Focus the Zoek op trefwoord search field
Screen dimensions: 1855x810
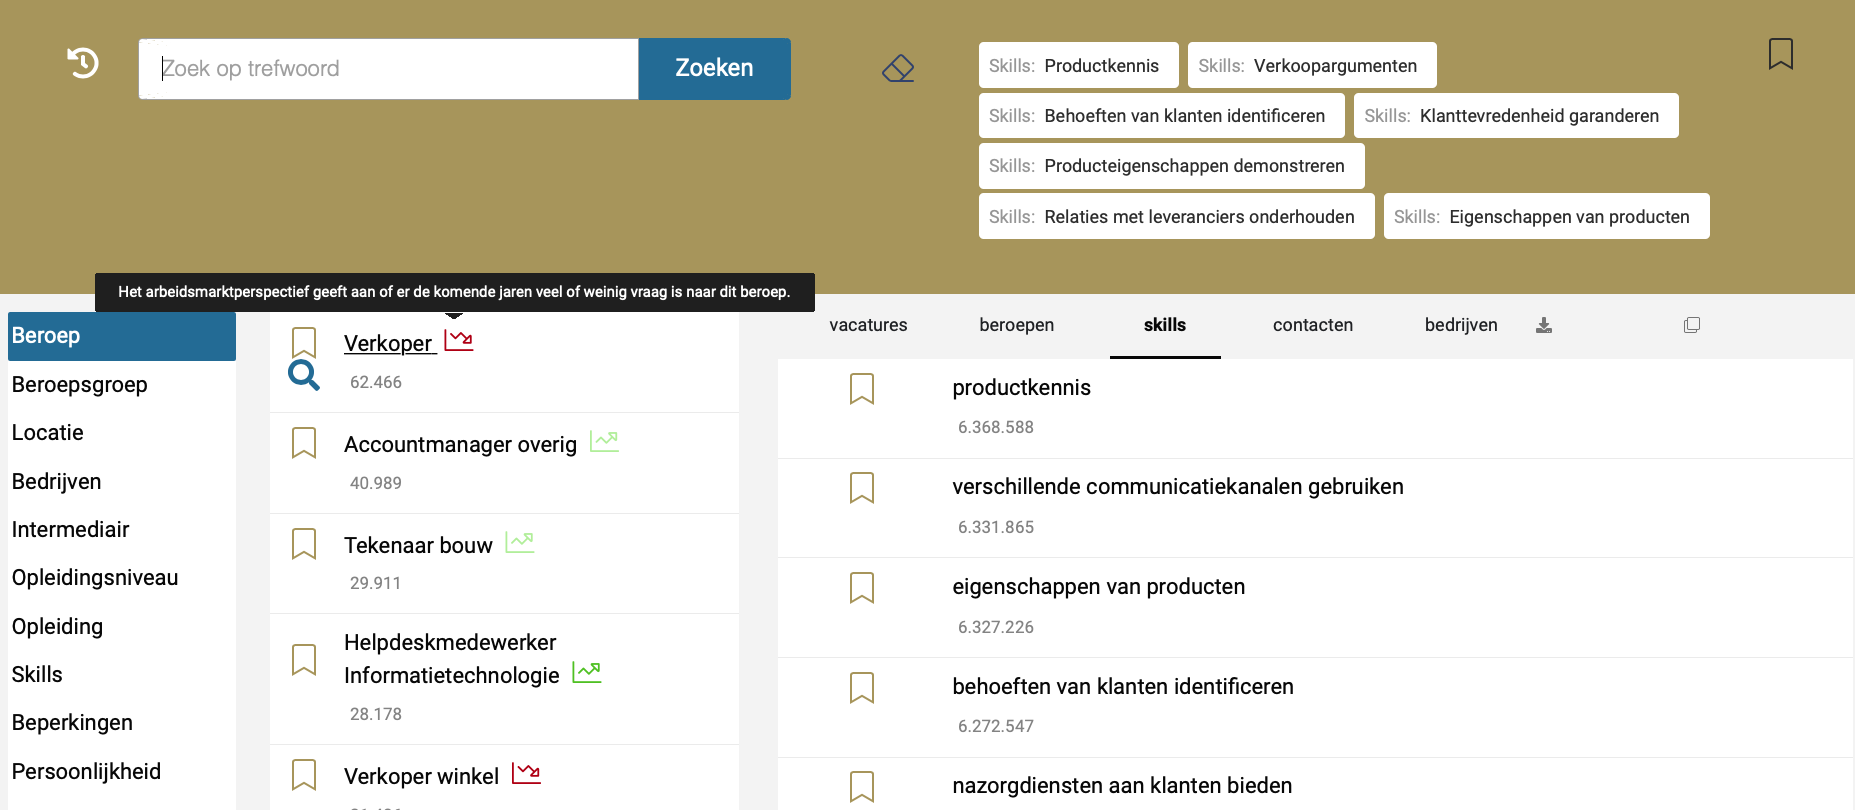click(388, 69)
